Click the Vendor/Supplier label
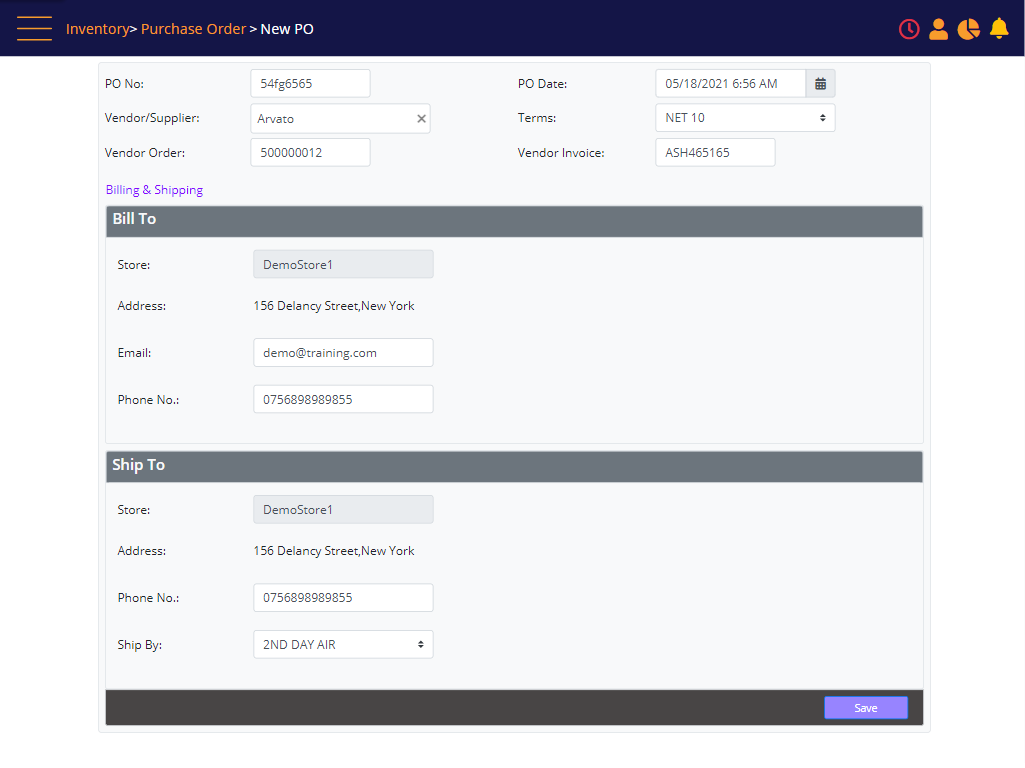 tap(152, 118)
